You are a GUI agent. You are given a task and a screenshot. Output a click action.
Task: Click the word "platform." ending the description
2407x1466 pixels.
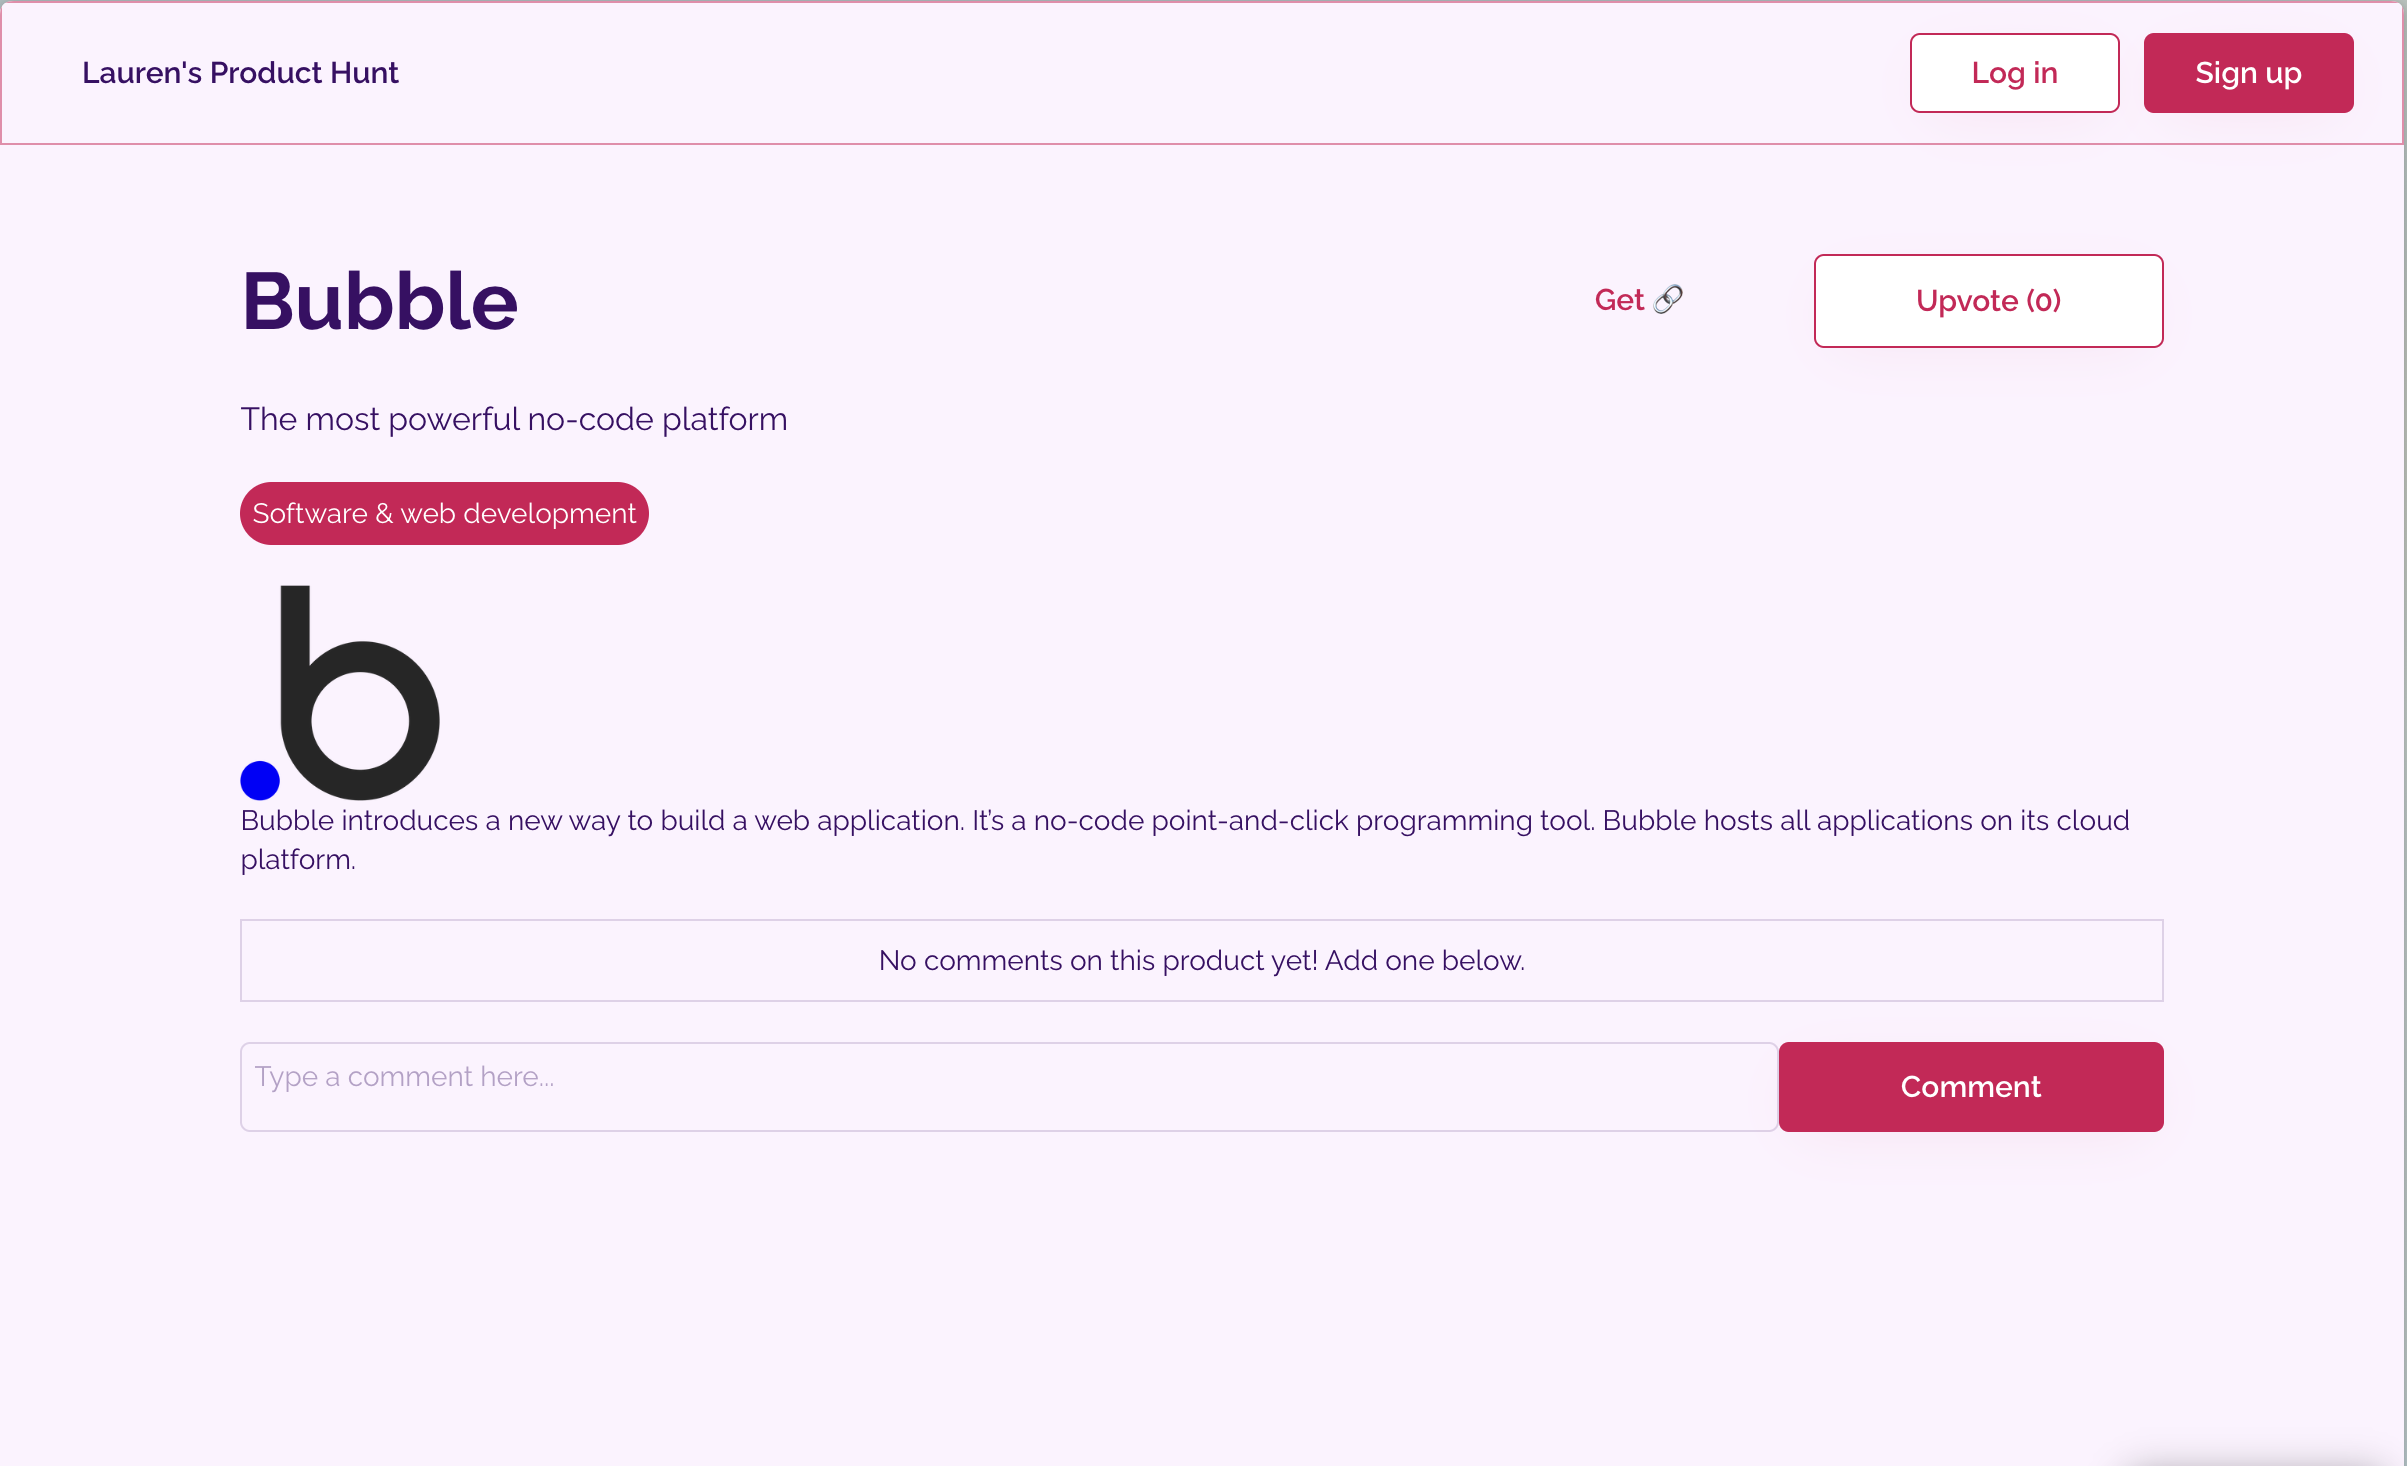coord(298,860)
